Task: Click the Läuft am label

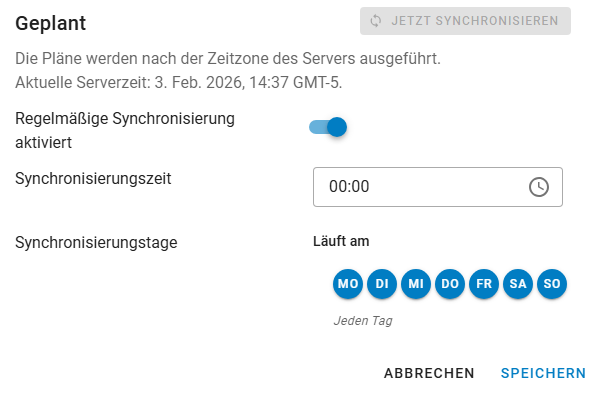Action: point(341,241)
